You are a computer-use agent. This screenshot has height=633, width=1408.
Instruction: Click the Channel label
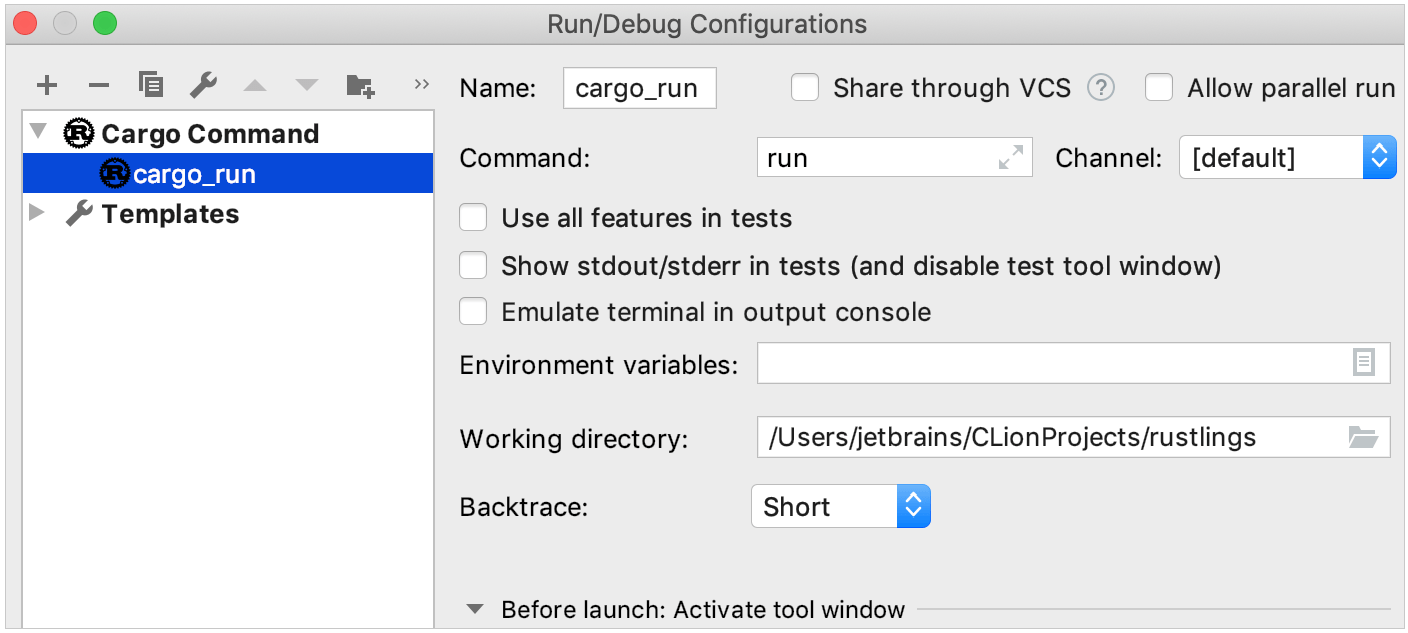(x=1109, y=158)
